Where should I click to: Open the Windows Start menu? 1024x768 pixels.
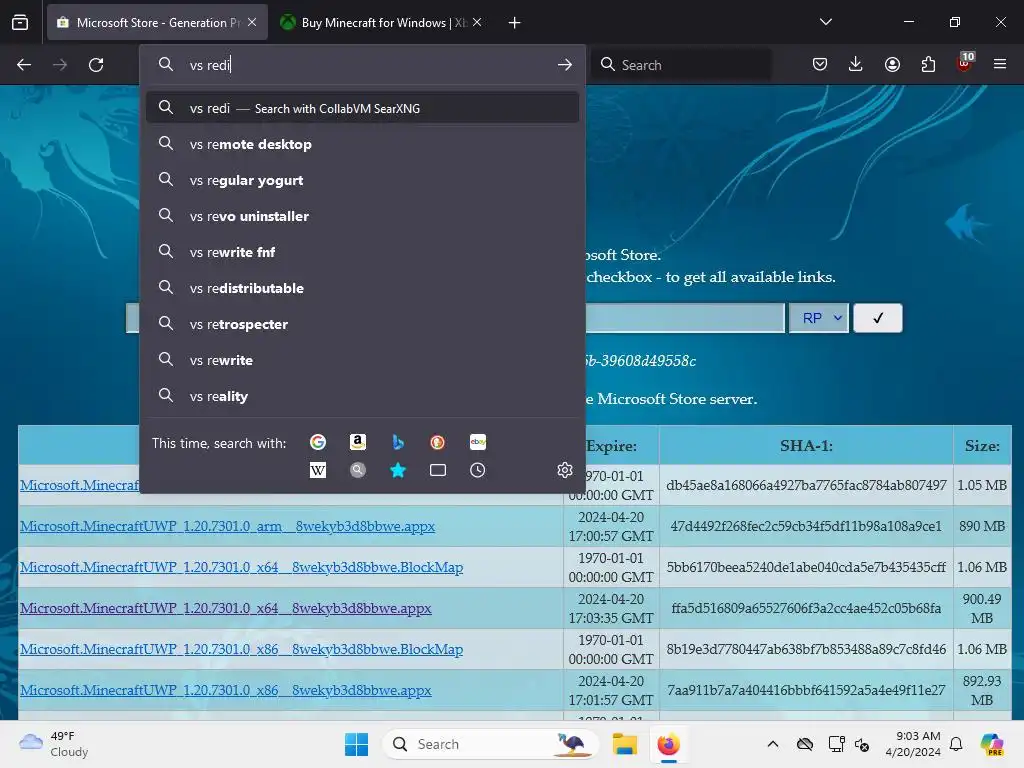coord(356,744)
